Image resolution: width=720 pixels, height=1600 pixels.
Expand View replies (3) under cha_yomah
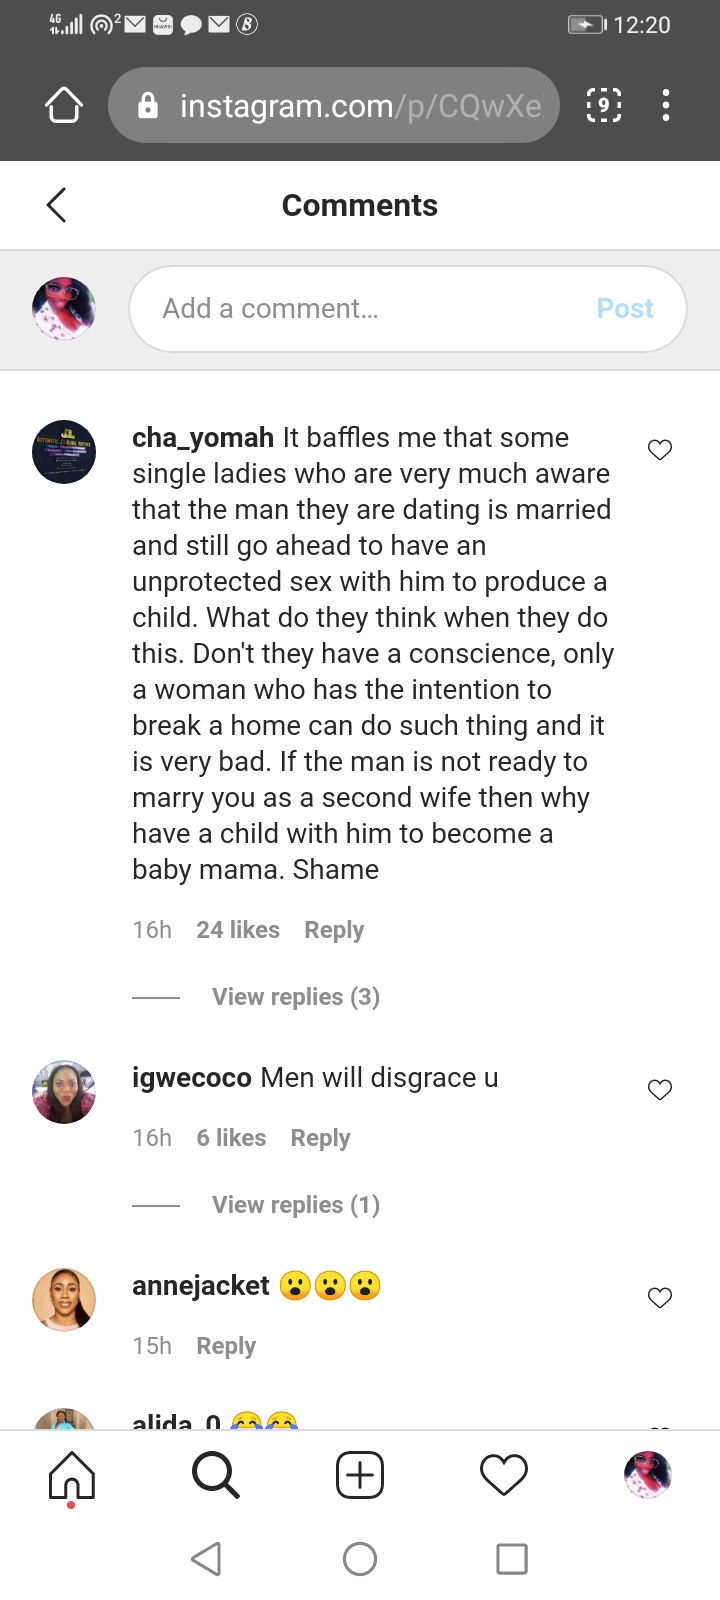pos(295,997)
